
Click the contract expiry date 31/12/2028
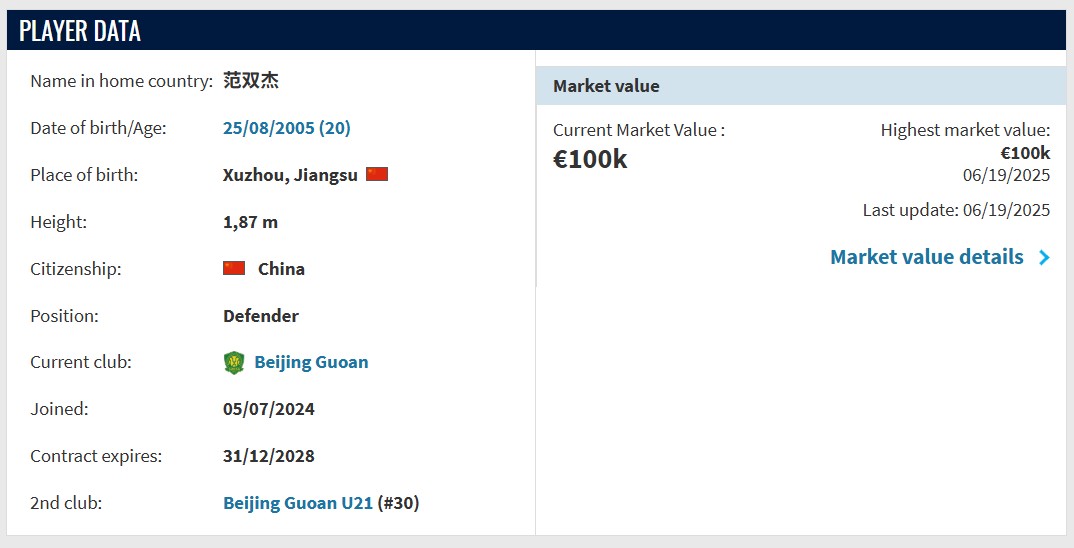269,456
